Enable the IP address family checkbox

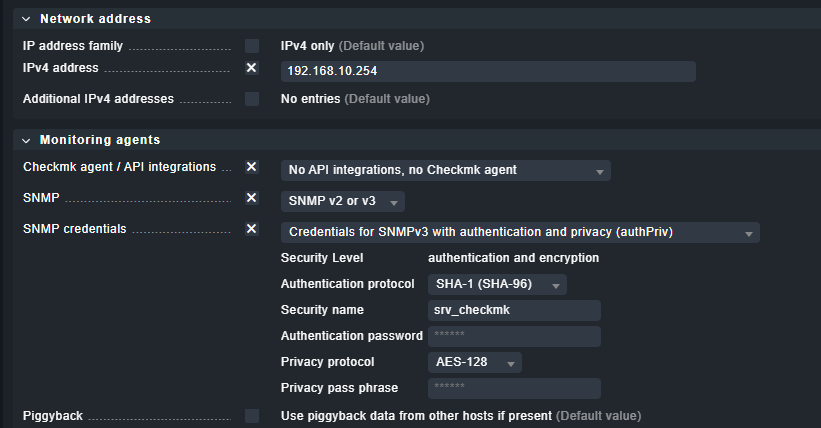click(x=252, y=46)
